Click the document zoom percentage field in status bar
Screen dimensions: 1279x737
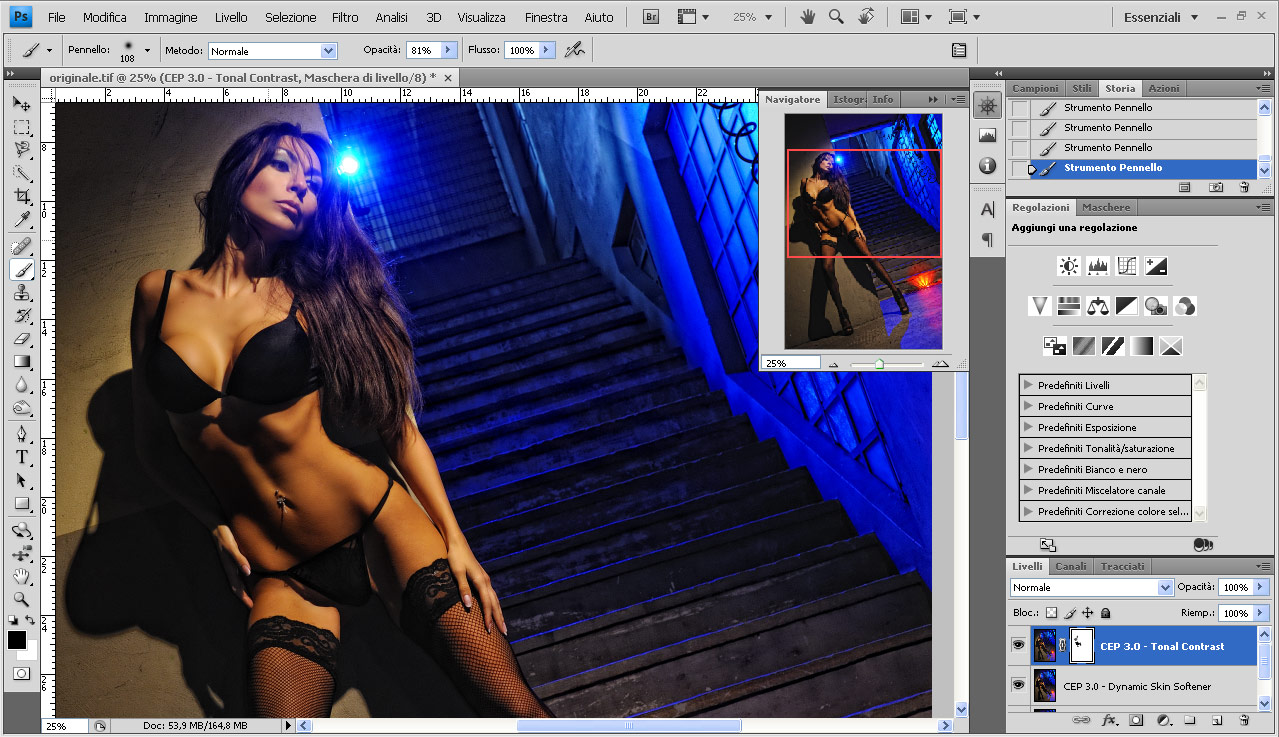click(65, 726)
